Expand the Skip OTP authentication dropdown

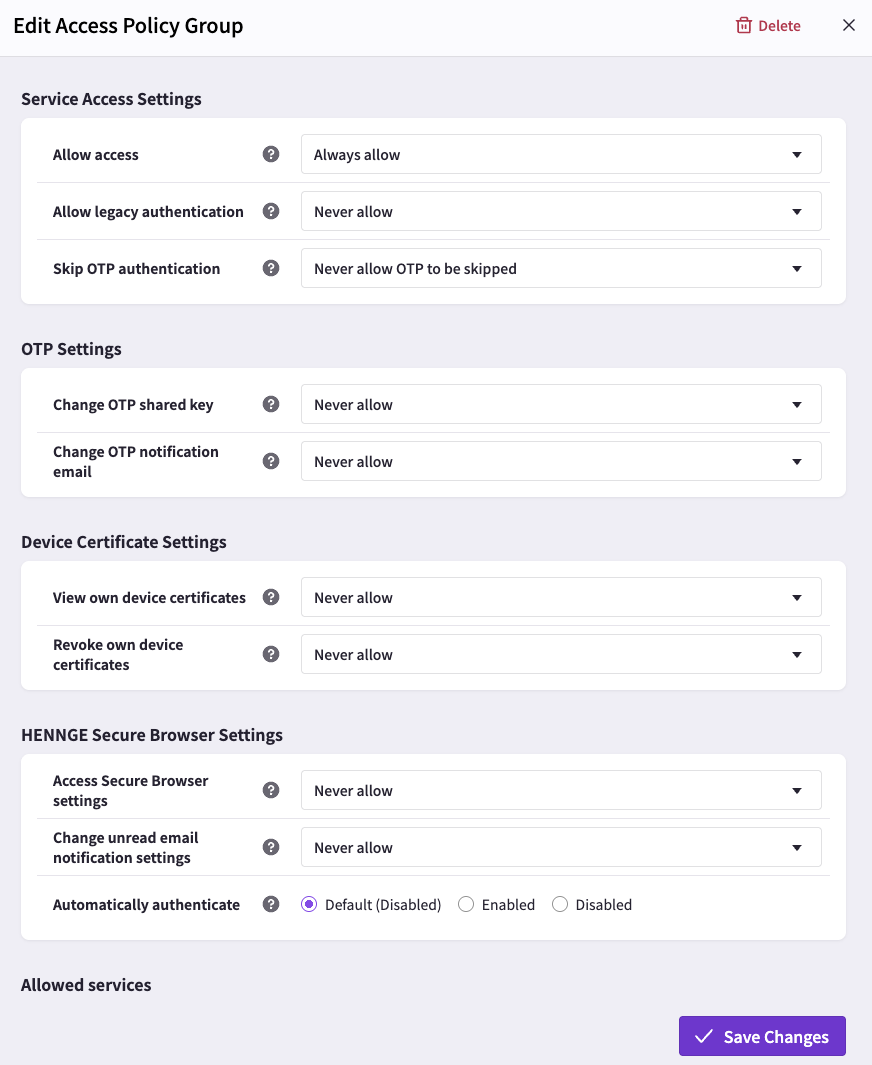[x=561, y=268]
